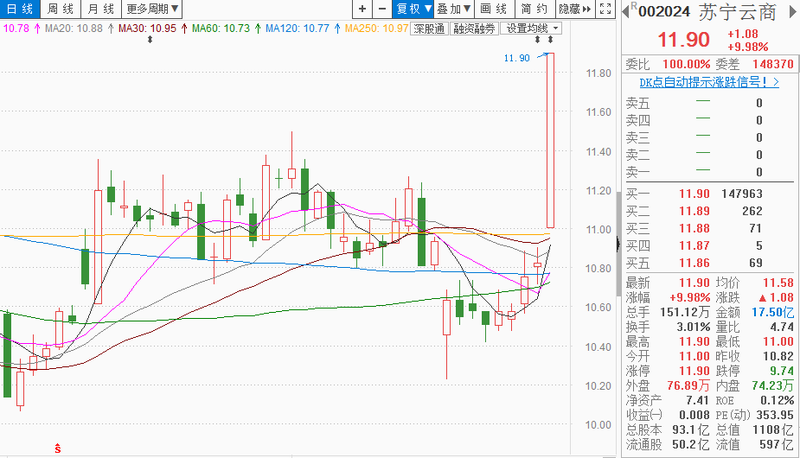The height and width of the screenshot is (458, 800).
Task: Switch to the 月线 tab
Action: click(99, 8)
